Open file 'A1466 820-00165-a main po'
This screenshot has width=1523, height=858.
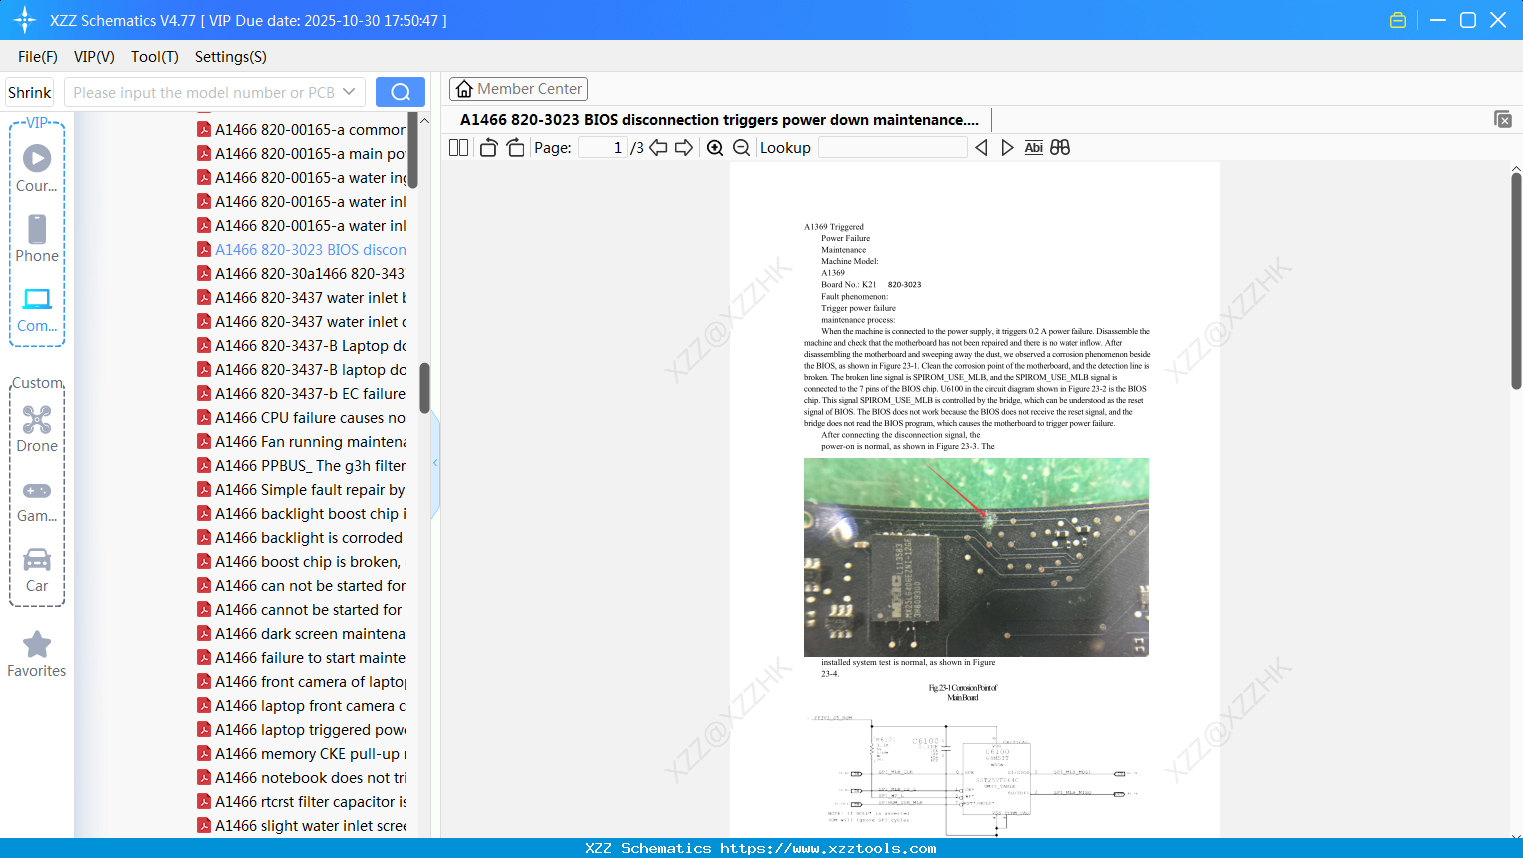tap(301, 154)
